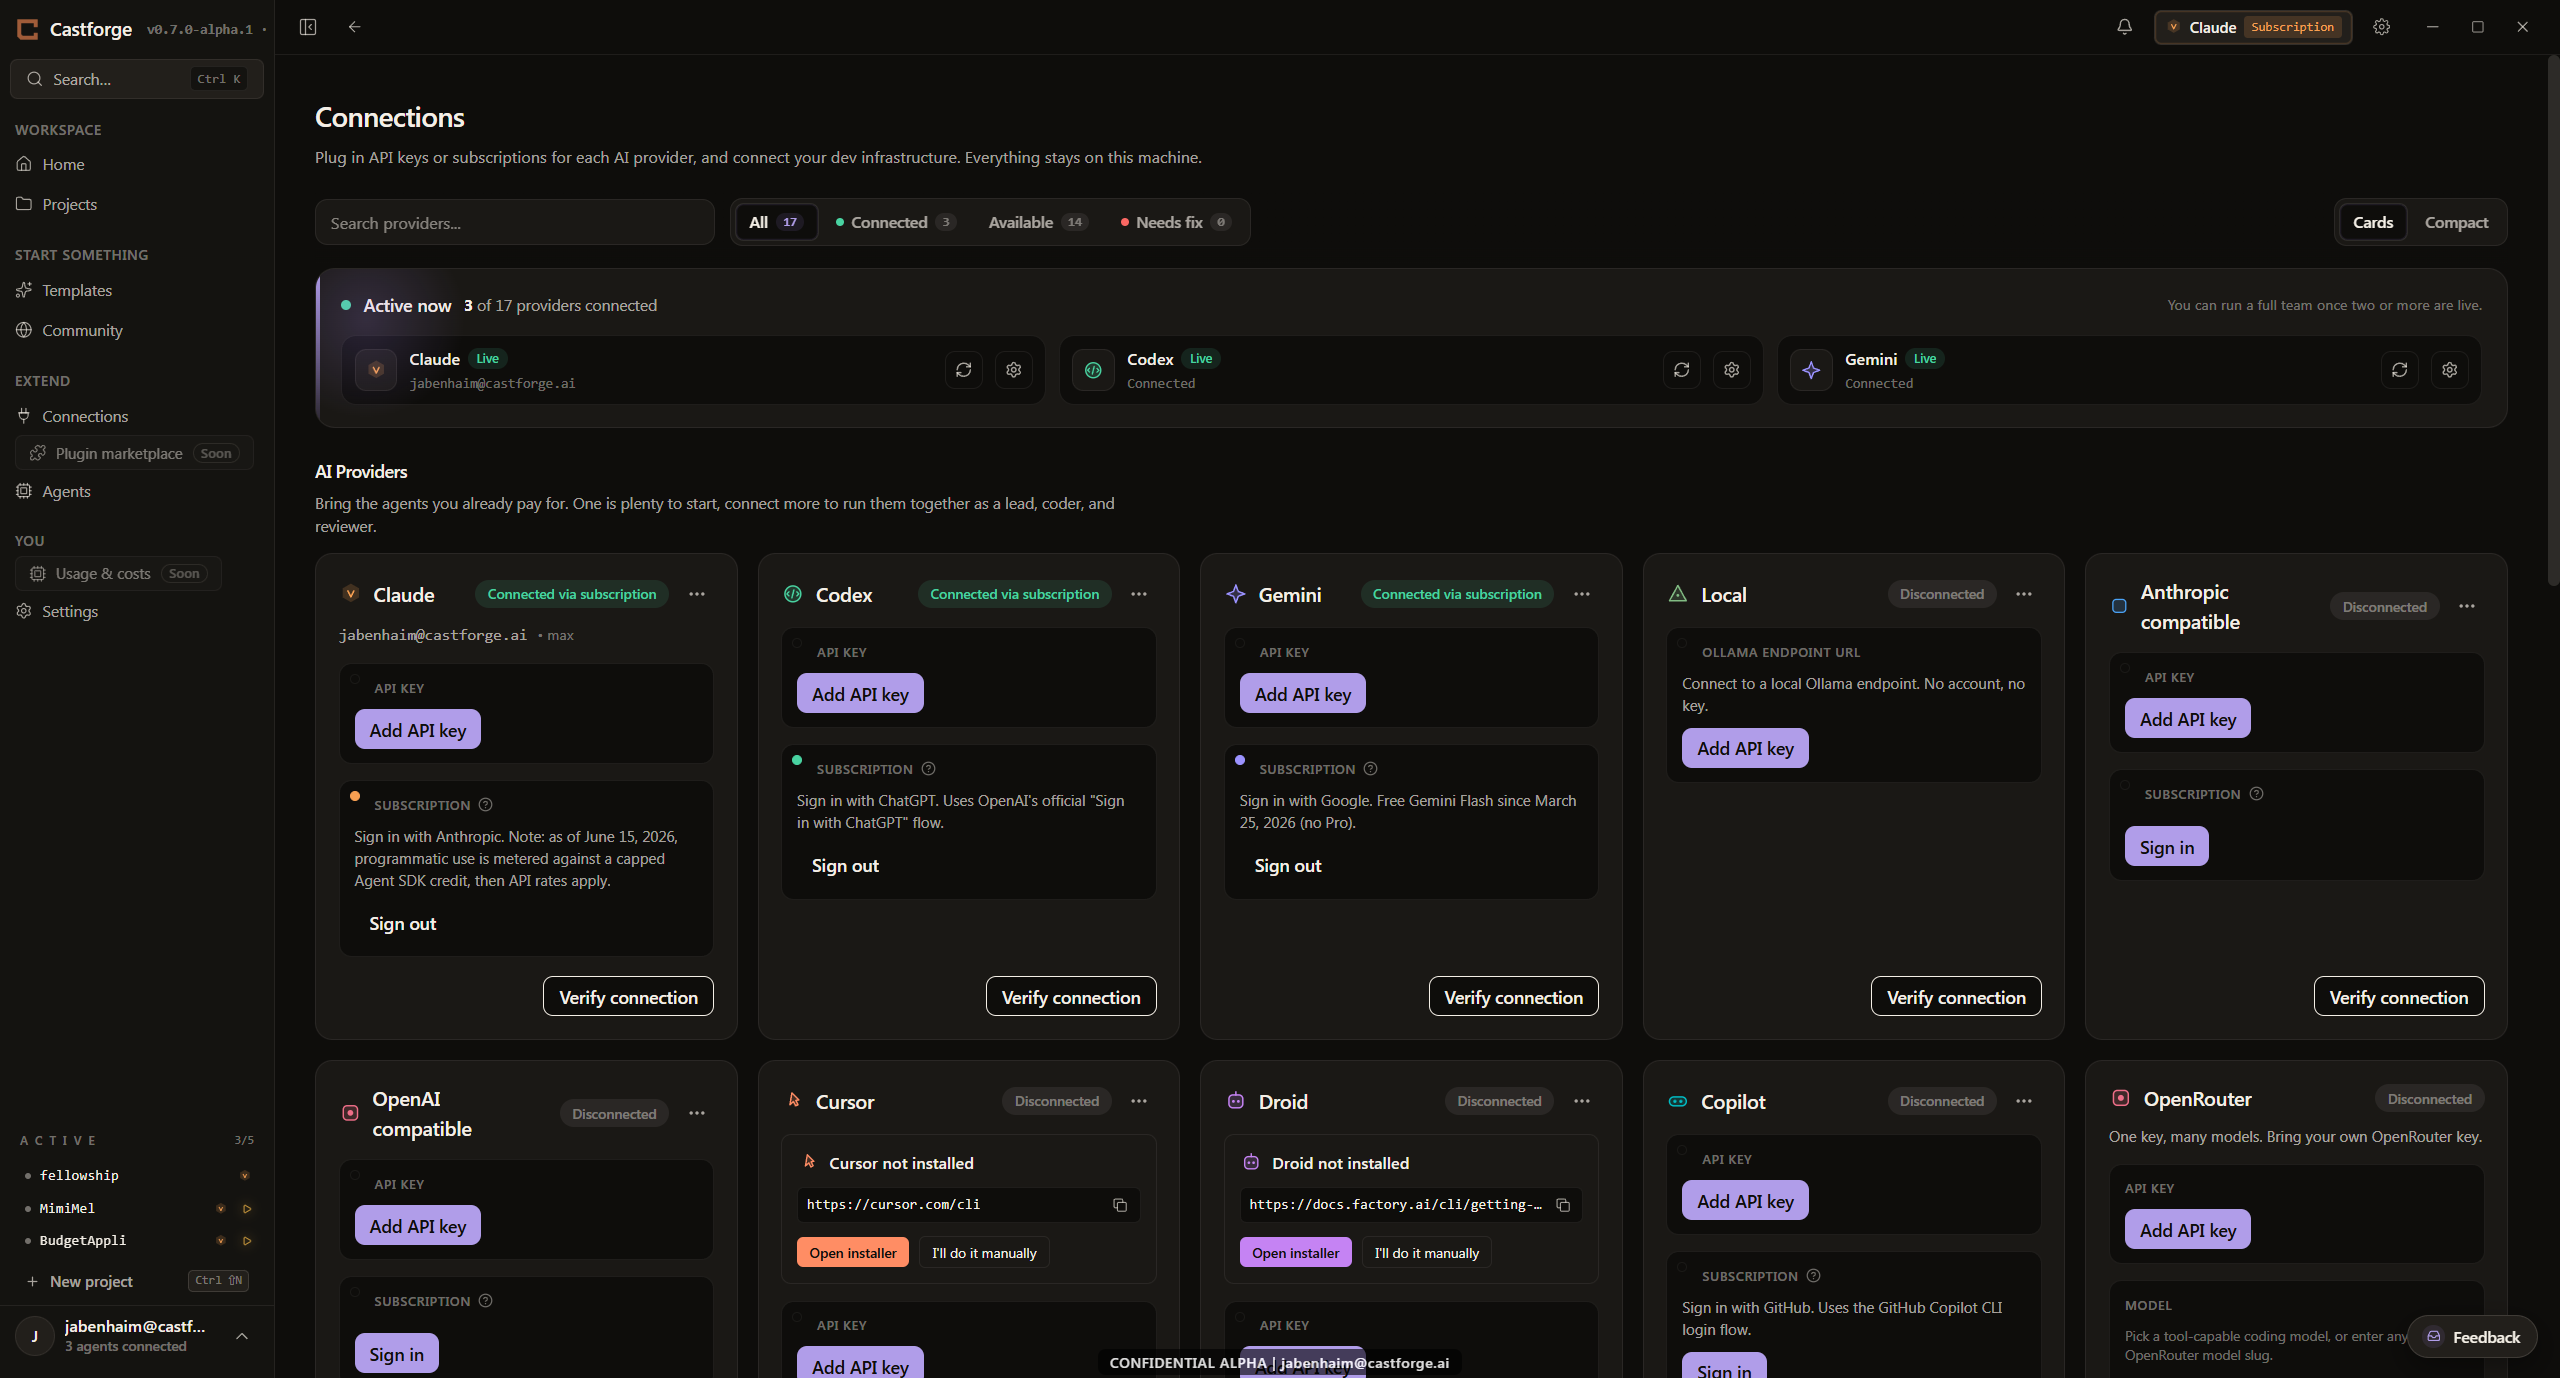Show subscription help for OpenAI compatible card
Screen dimensions: 2560x1378
tap(486, 1301)
